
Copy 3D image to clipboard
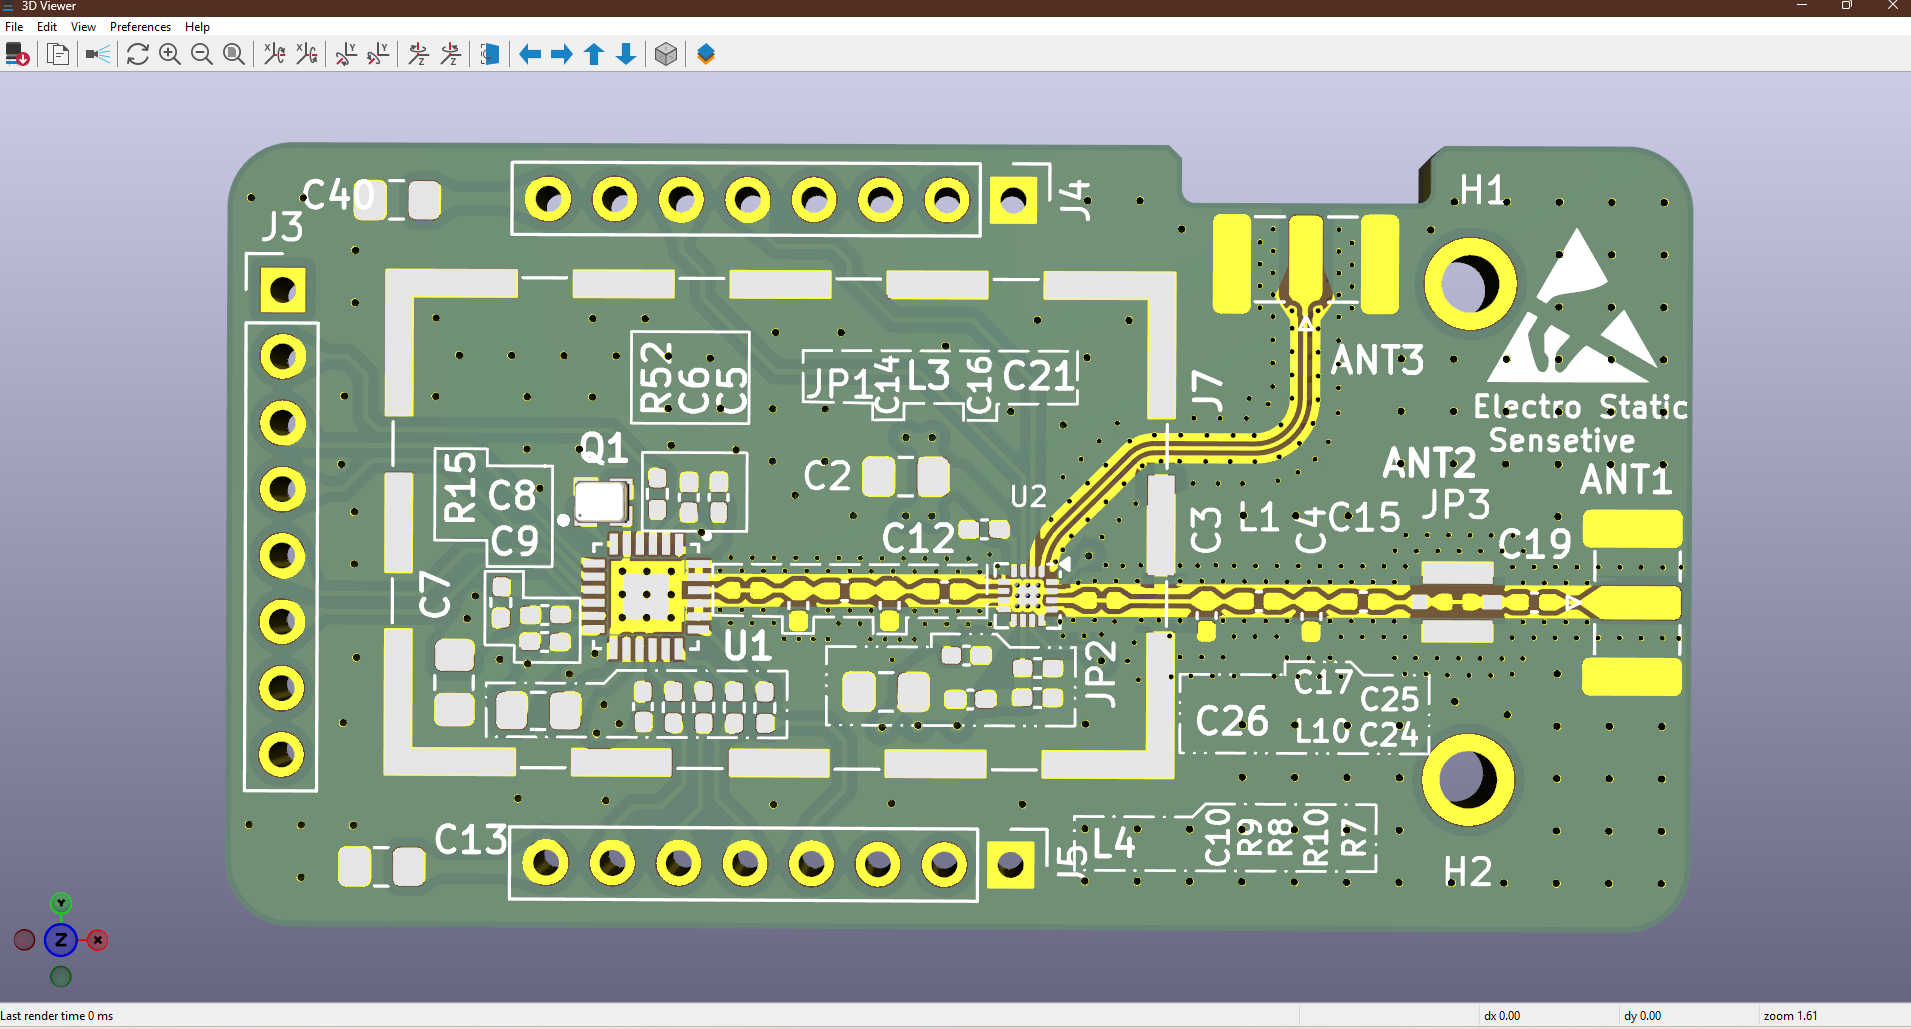[58, 54]
